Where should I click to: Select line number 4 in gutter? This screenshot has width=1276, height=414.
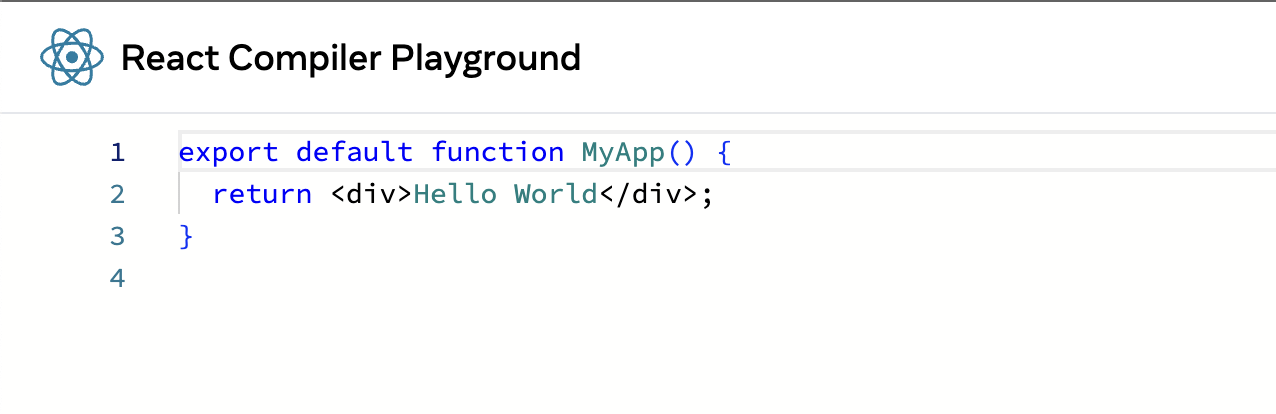click(x=118, y=278)
